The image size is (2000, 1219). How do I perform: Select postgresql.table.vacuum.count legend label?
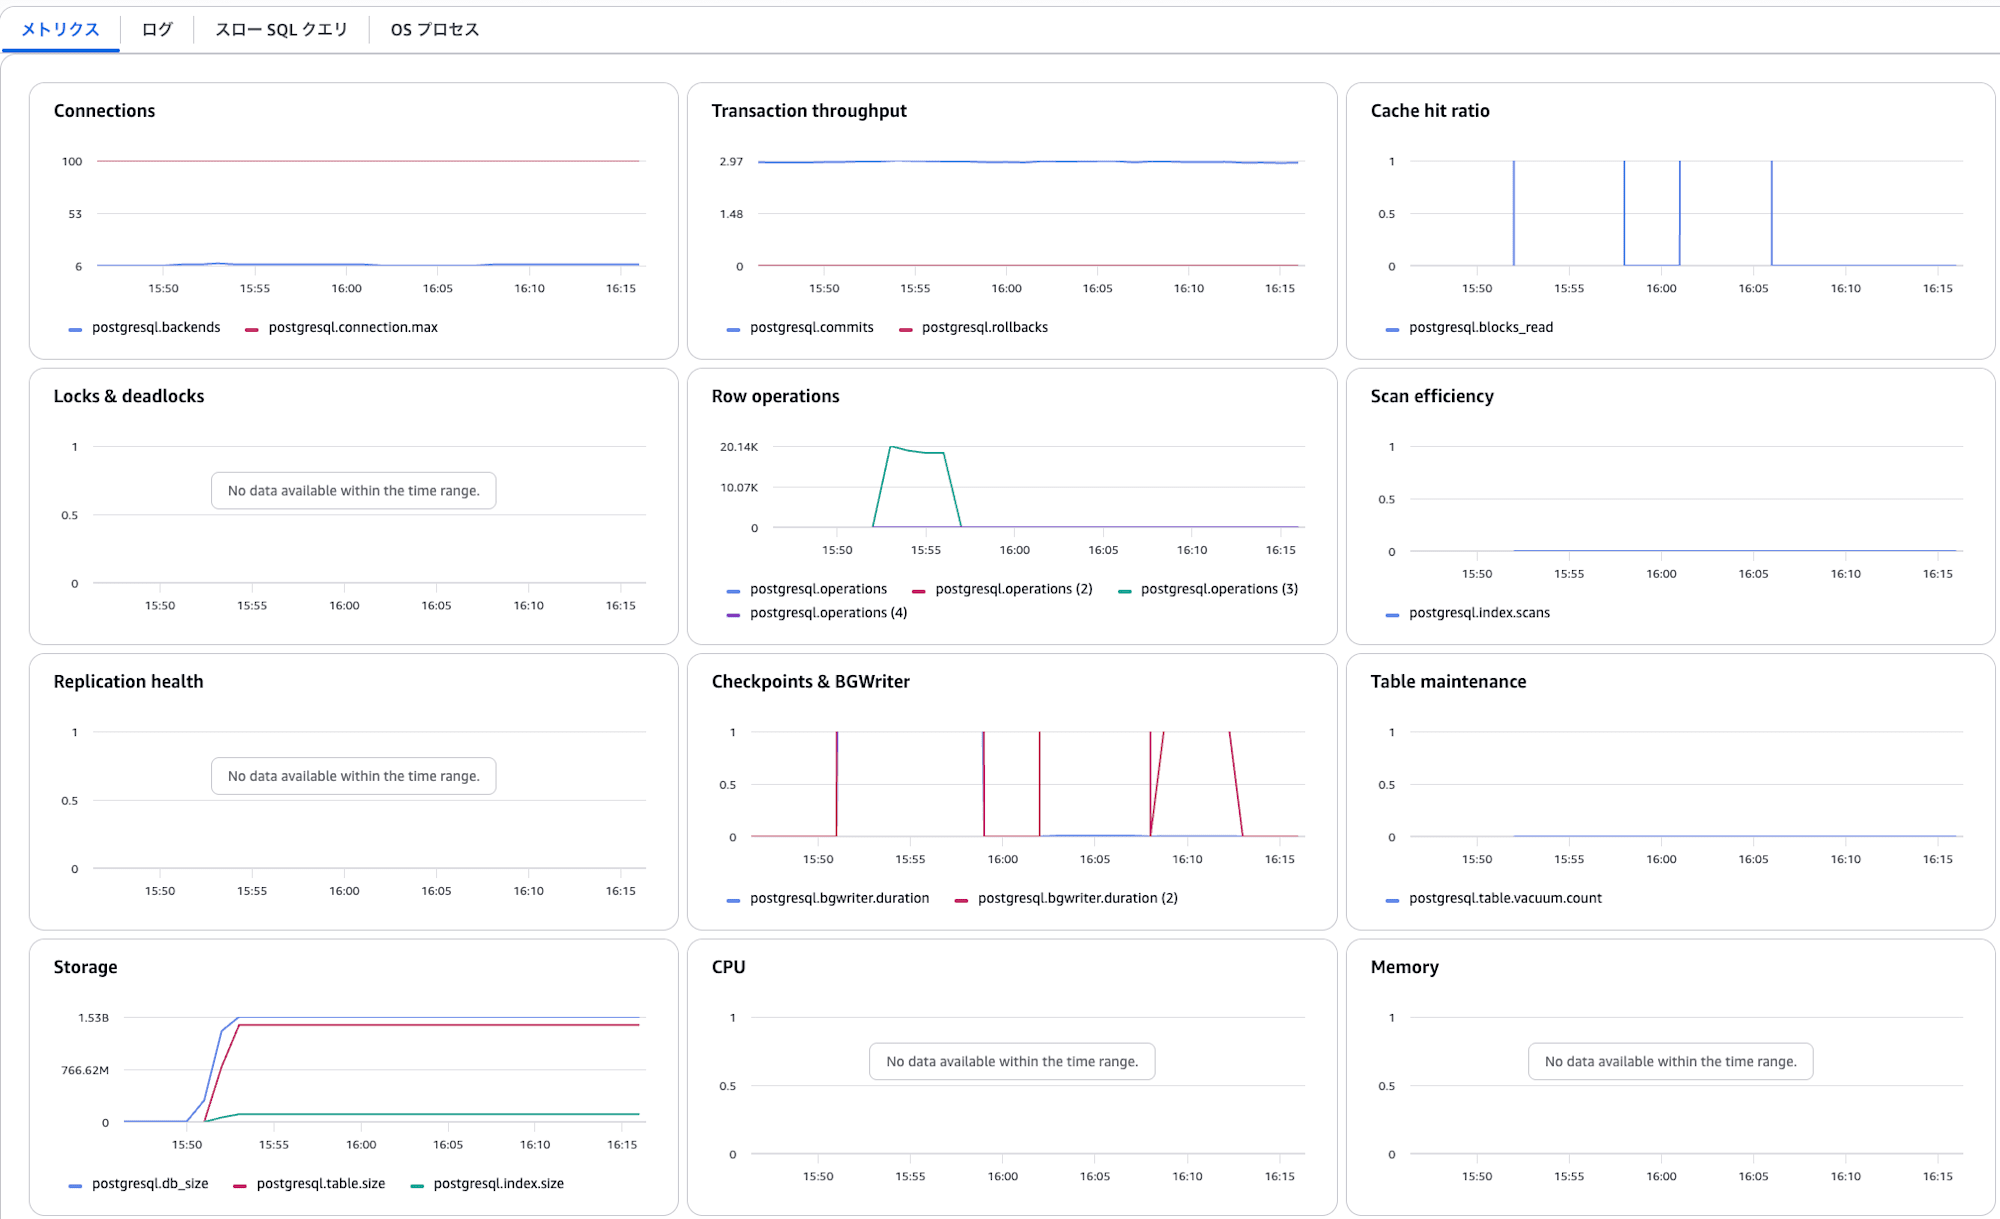[x=1505, y=898]
